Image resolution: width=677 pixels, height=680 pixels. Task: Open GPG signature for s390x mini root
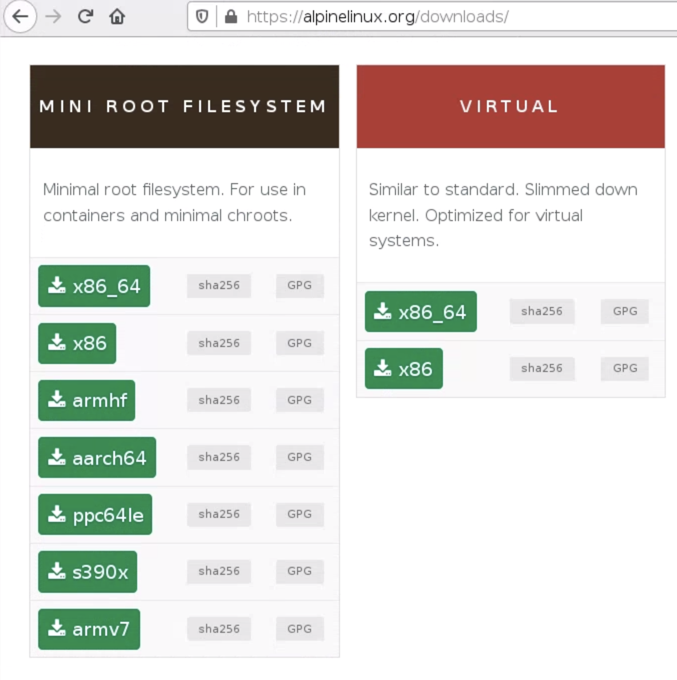[x=300, y=572]
